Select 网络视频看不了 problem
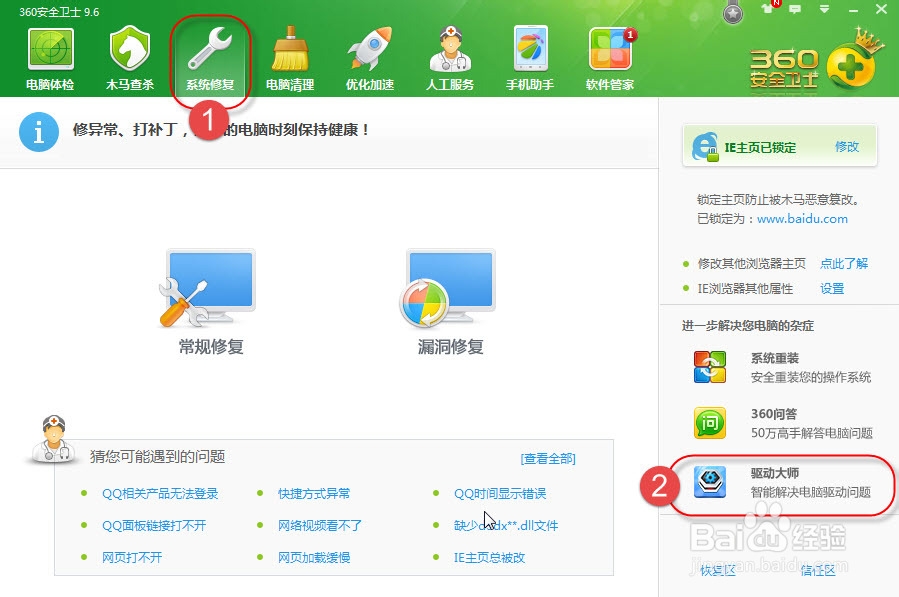This screenshot has width=899, height=597. click(319, 525)
